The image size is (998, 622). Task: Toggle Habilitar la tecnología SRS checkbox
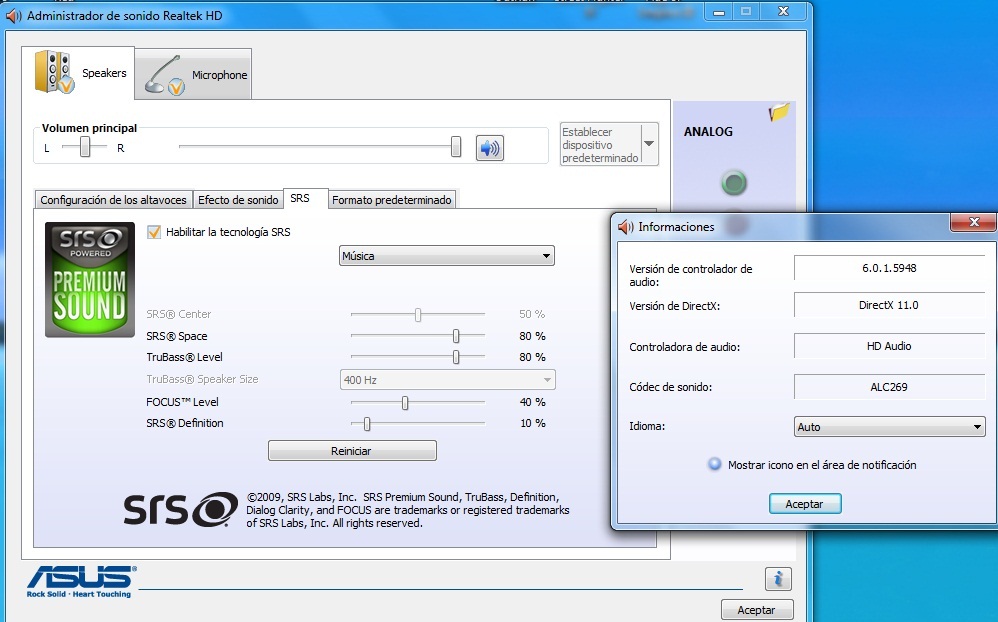(153, 232)
